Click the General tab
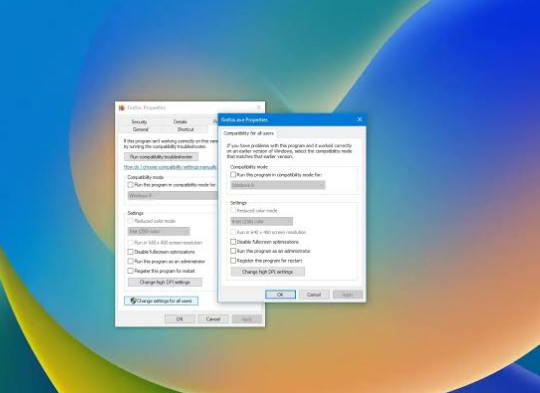The width and height of the screenshot is (540, 393). 141,129
